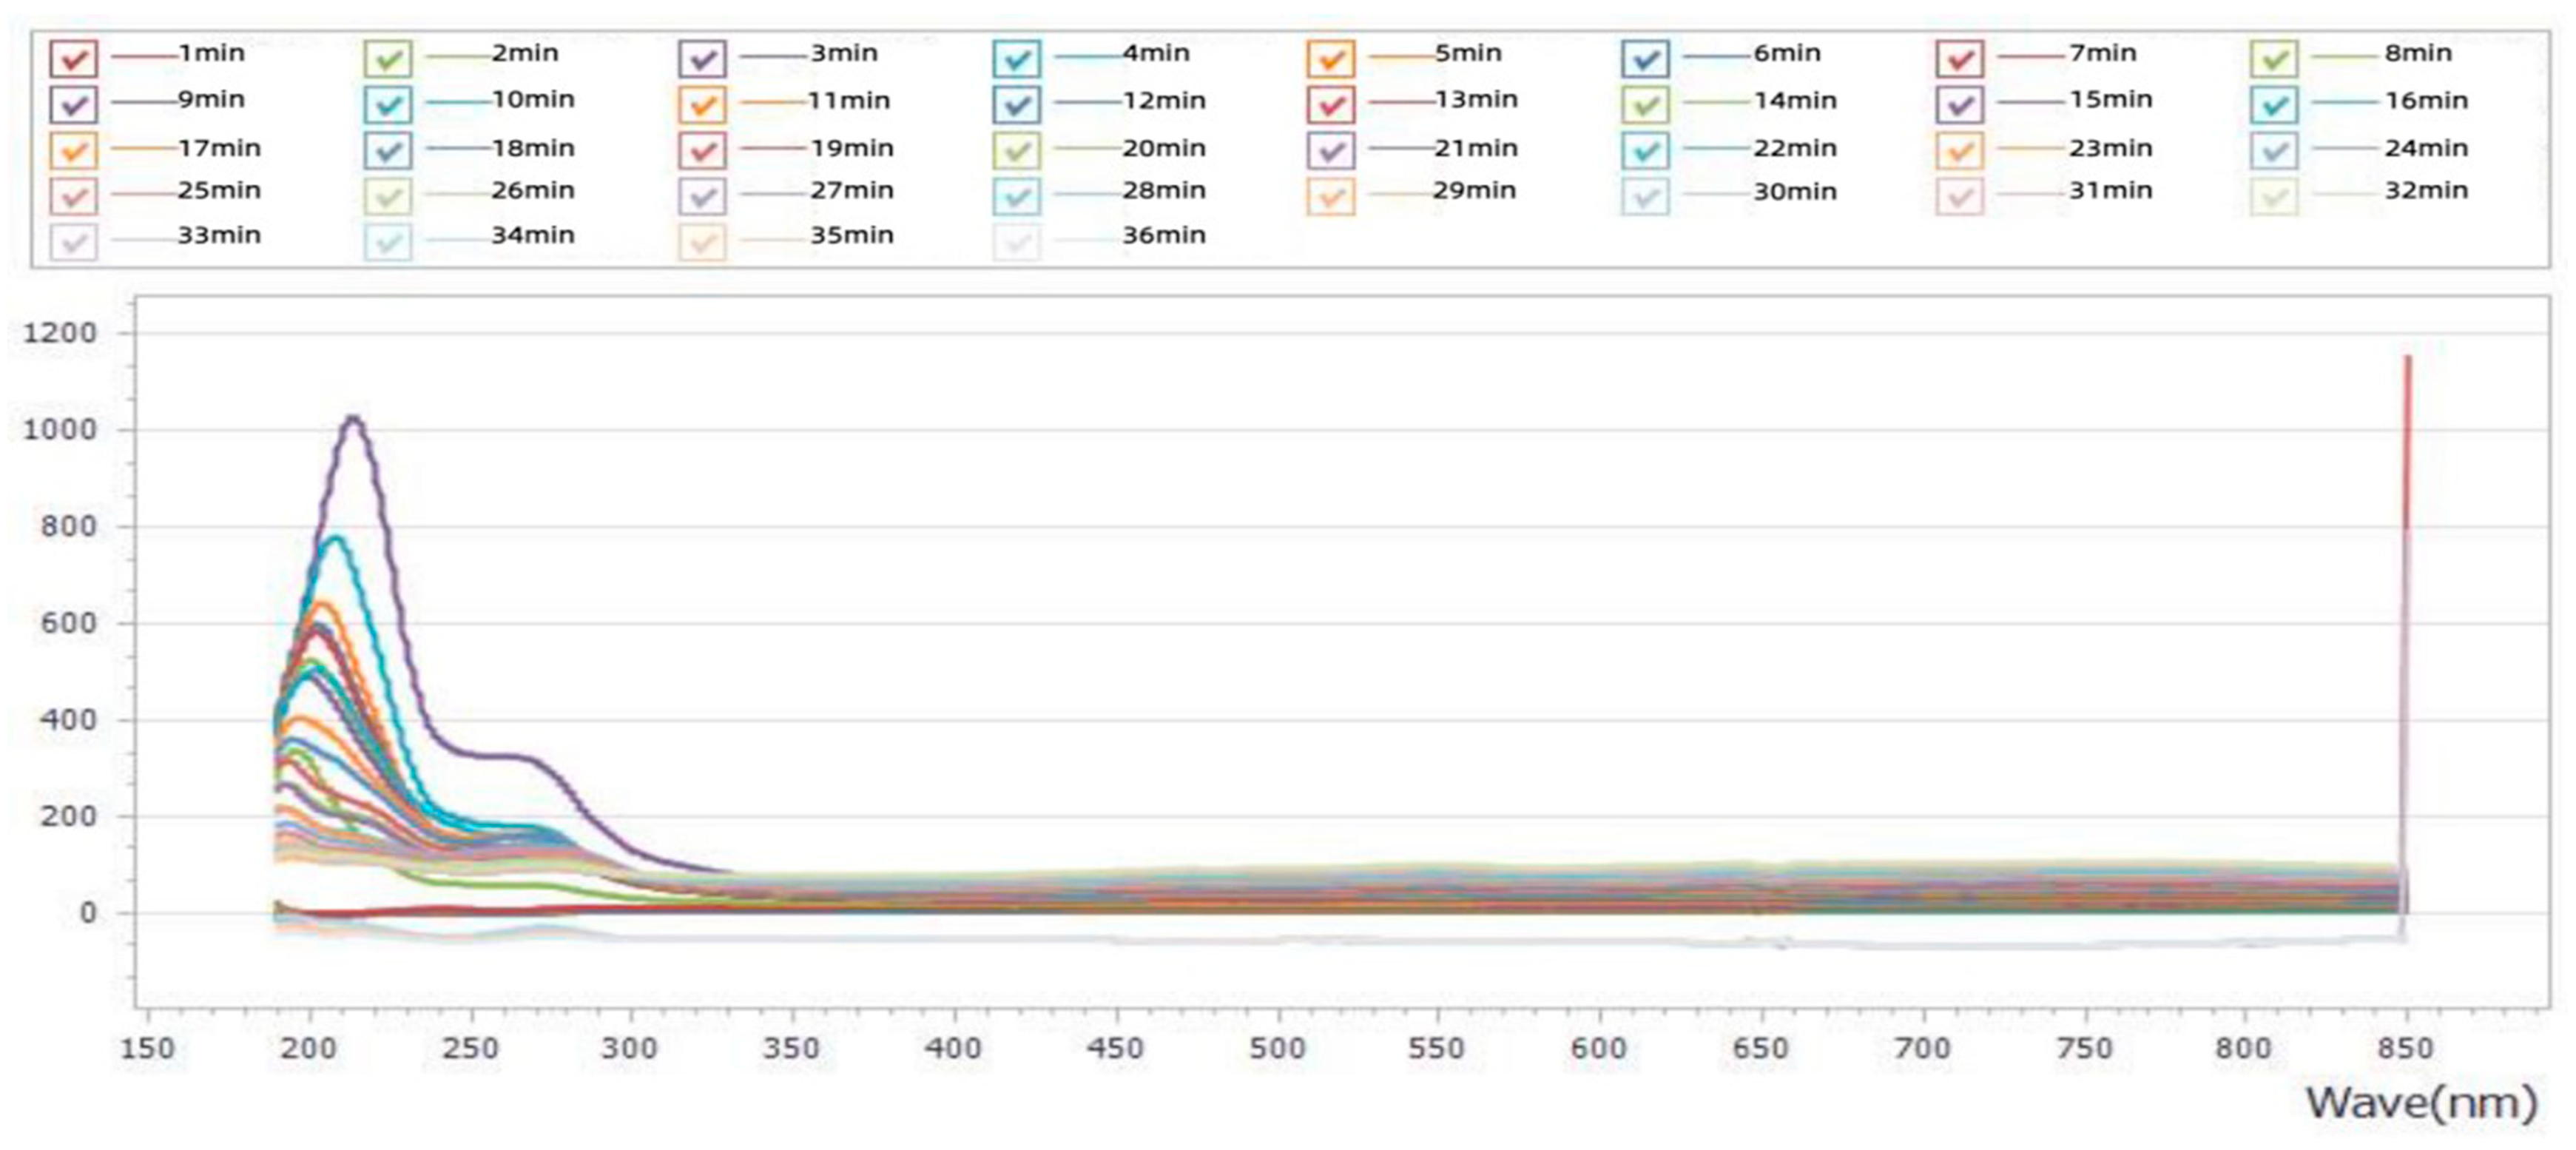Screen dimensions: 2576x1150
Task: Toggle the 24min checkbox
Action: pyautogui.click(x=2274, y=151)
